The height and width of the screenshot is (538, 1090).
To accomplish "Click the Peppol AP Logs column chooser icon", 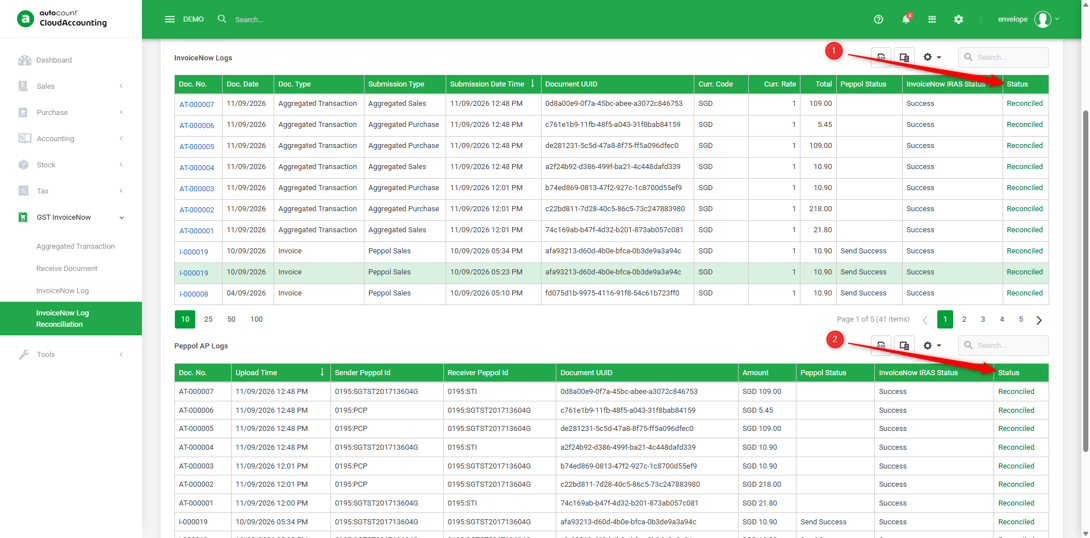I will click(904, 345).
